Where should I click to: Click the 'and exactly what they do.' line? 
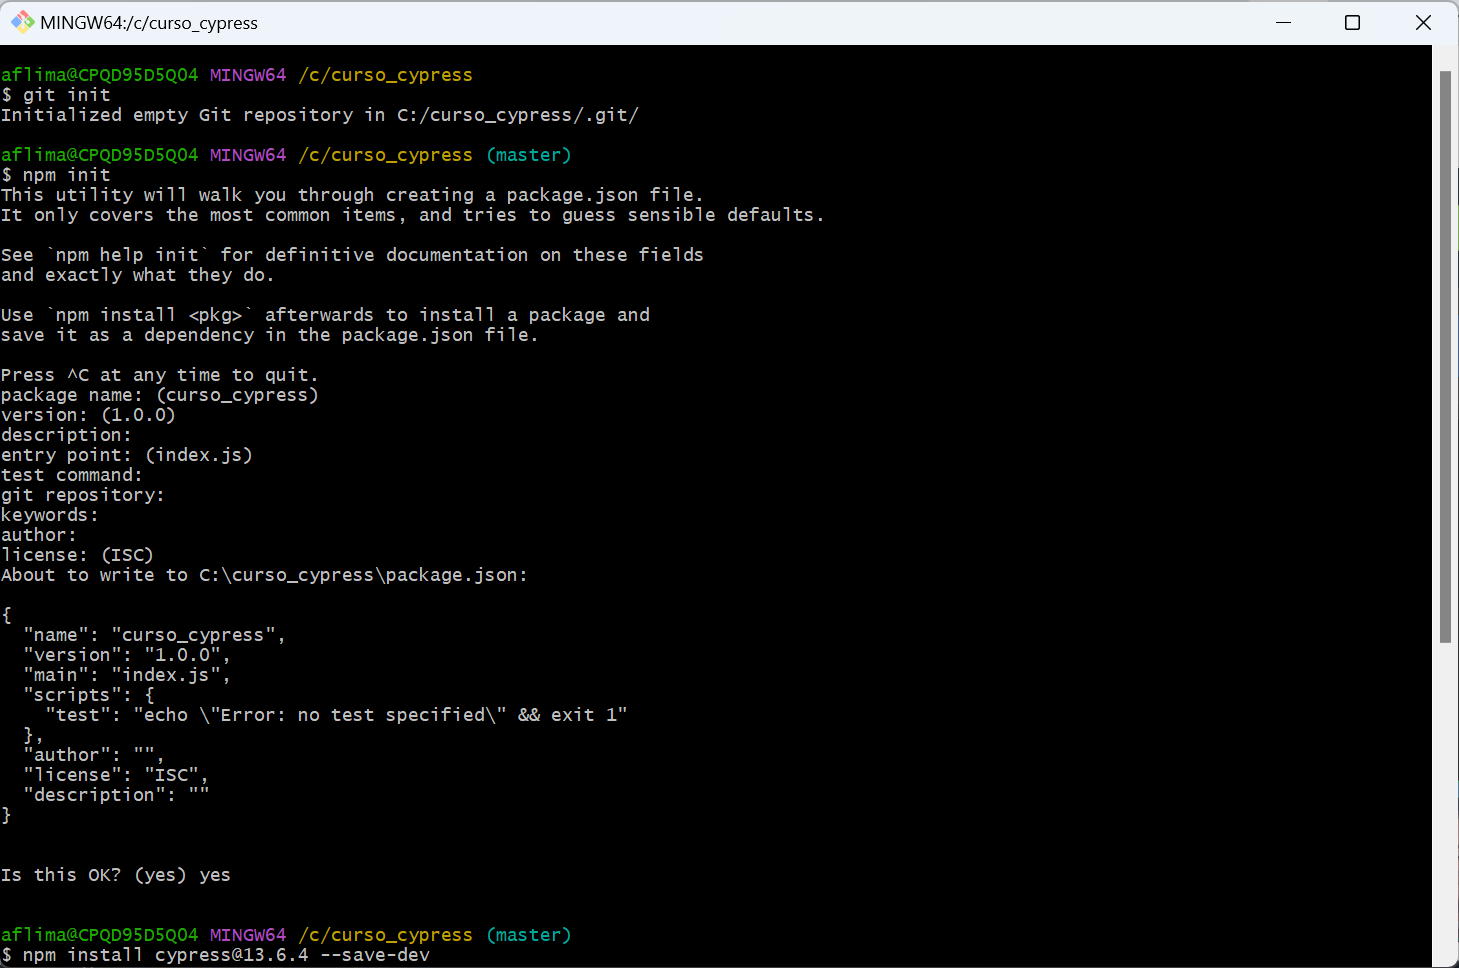(x=138, y=275)
